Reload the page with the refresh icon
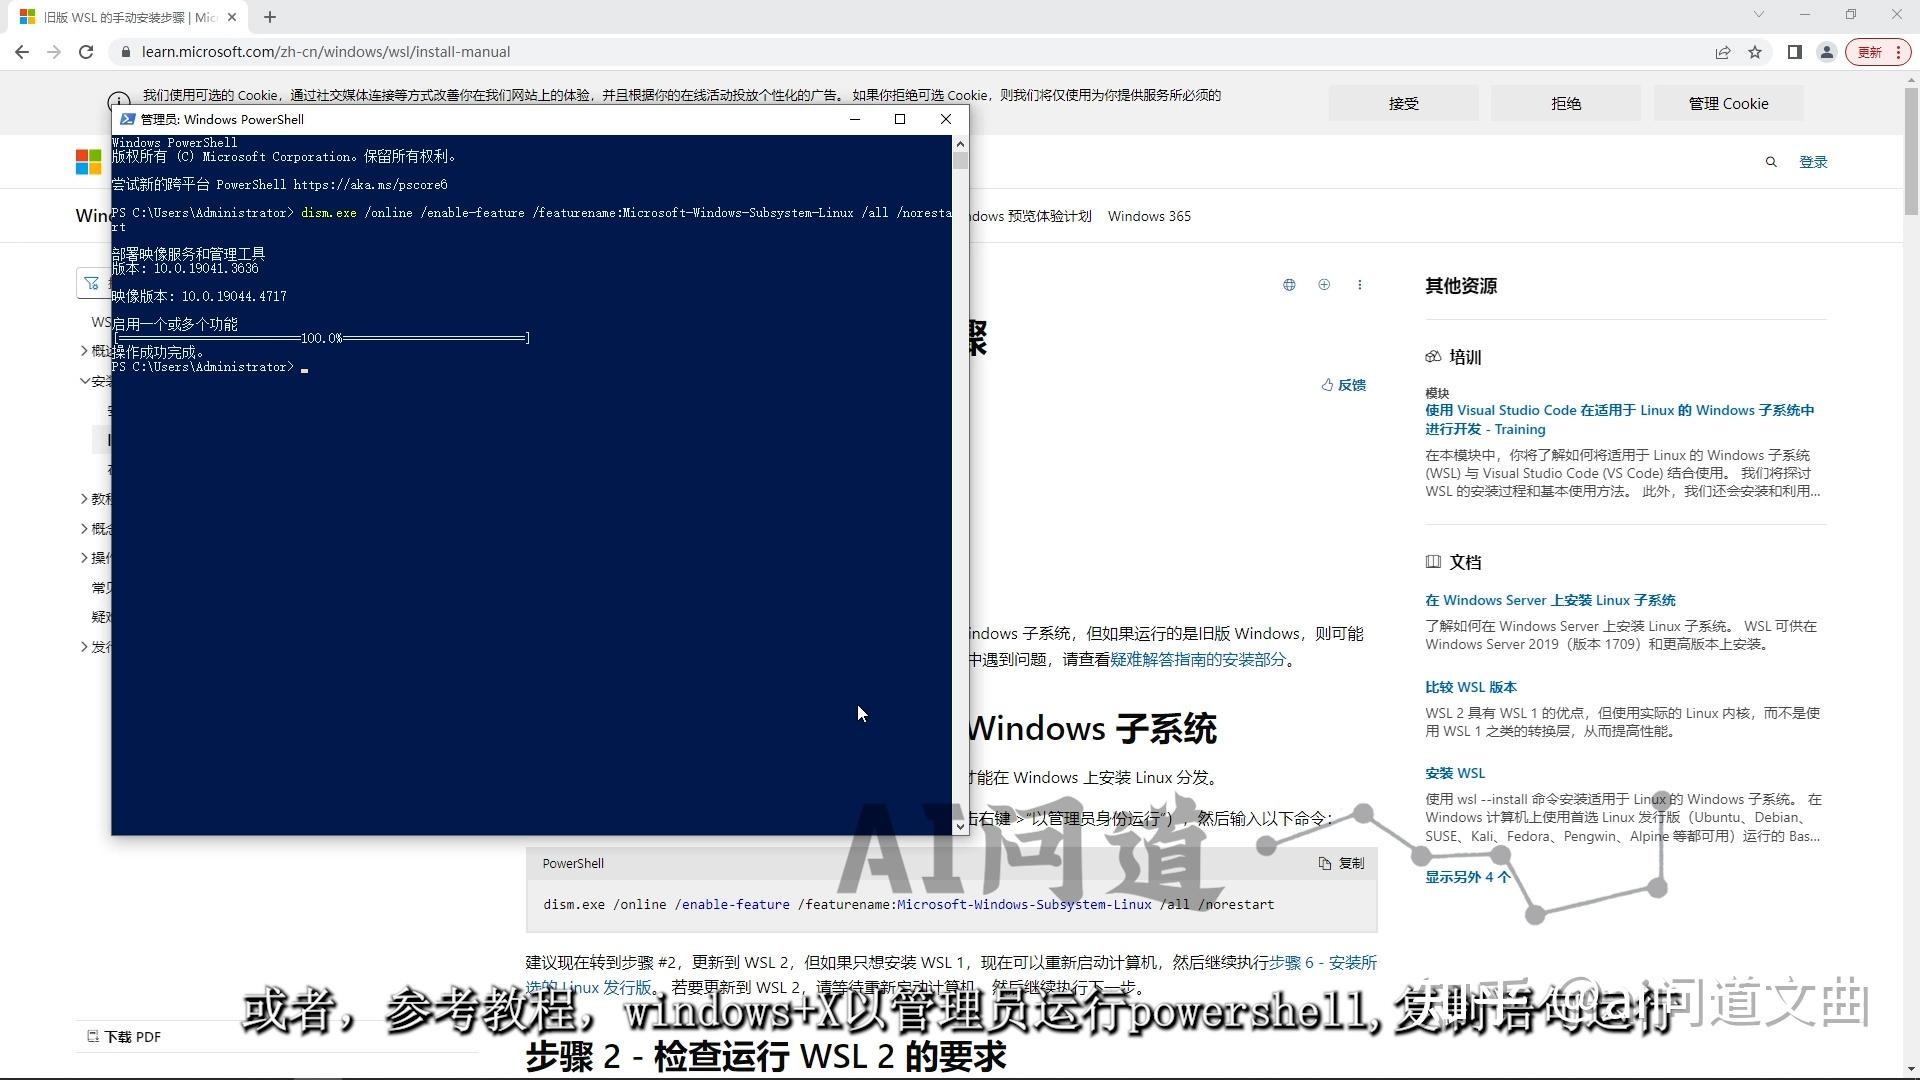This screenshot has width=1920, height=1080. [x=86, y=51]
